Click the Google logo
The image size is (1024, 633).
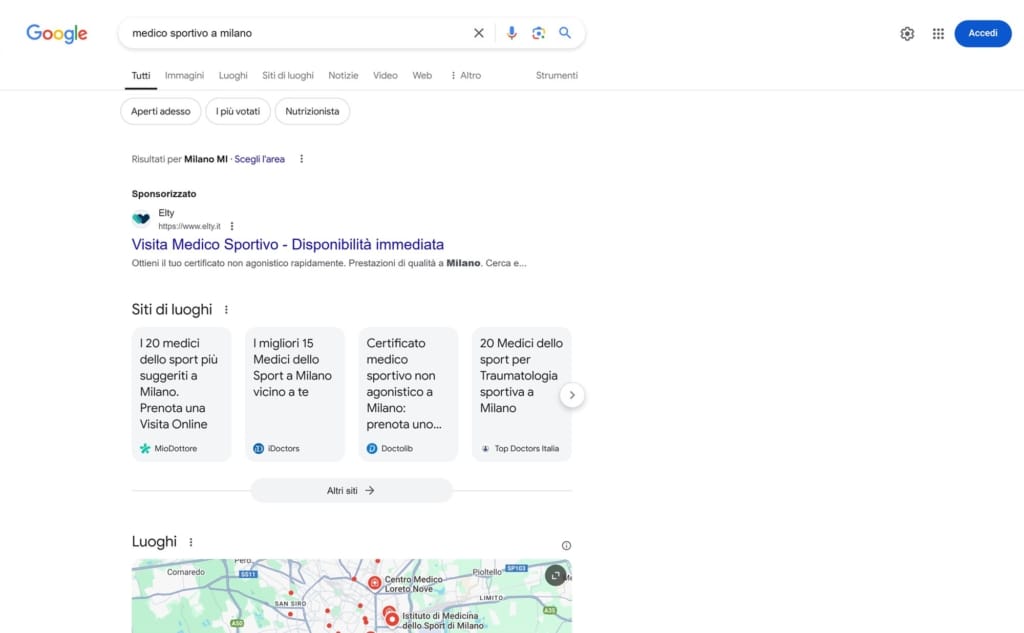(57, 33)
